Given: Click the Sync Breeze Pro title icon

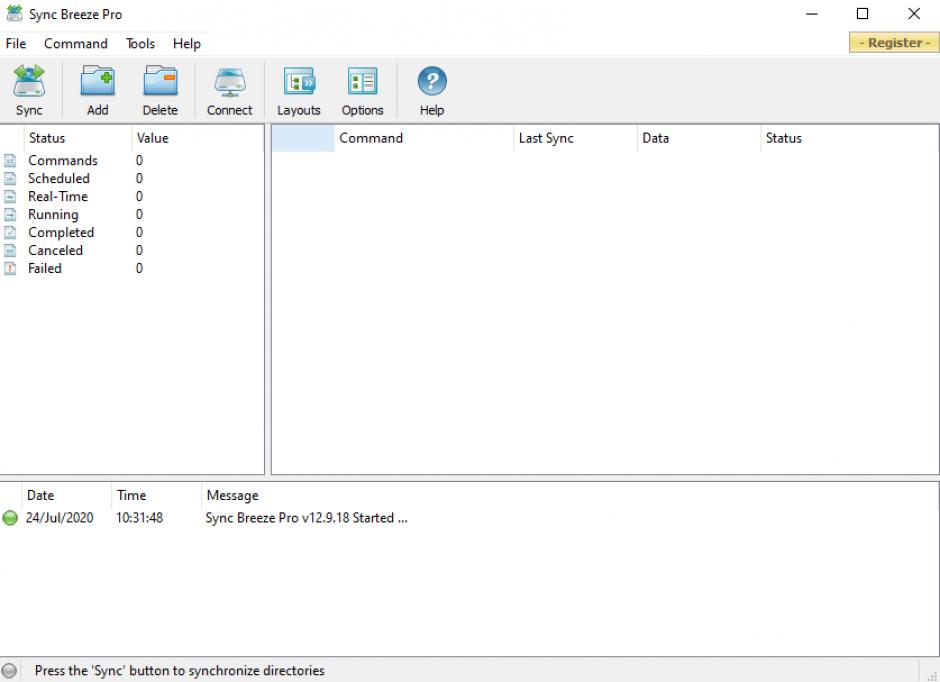Looking at the screenshot, I should 14,13.
